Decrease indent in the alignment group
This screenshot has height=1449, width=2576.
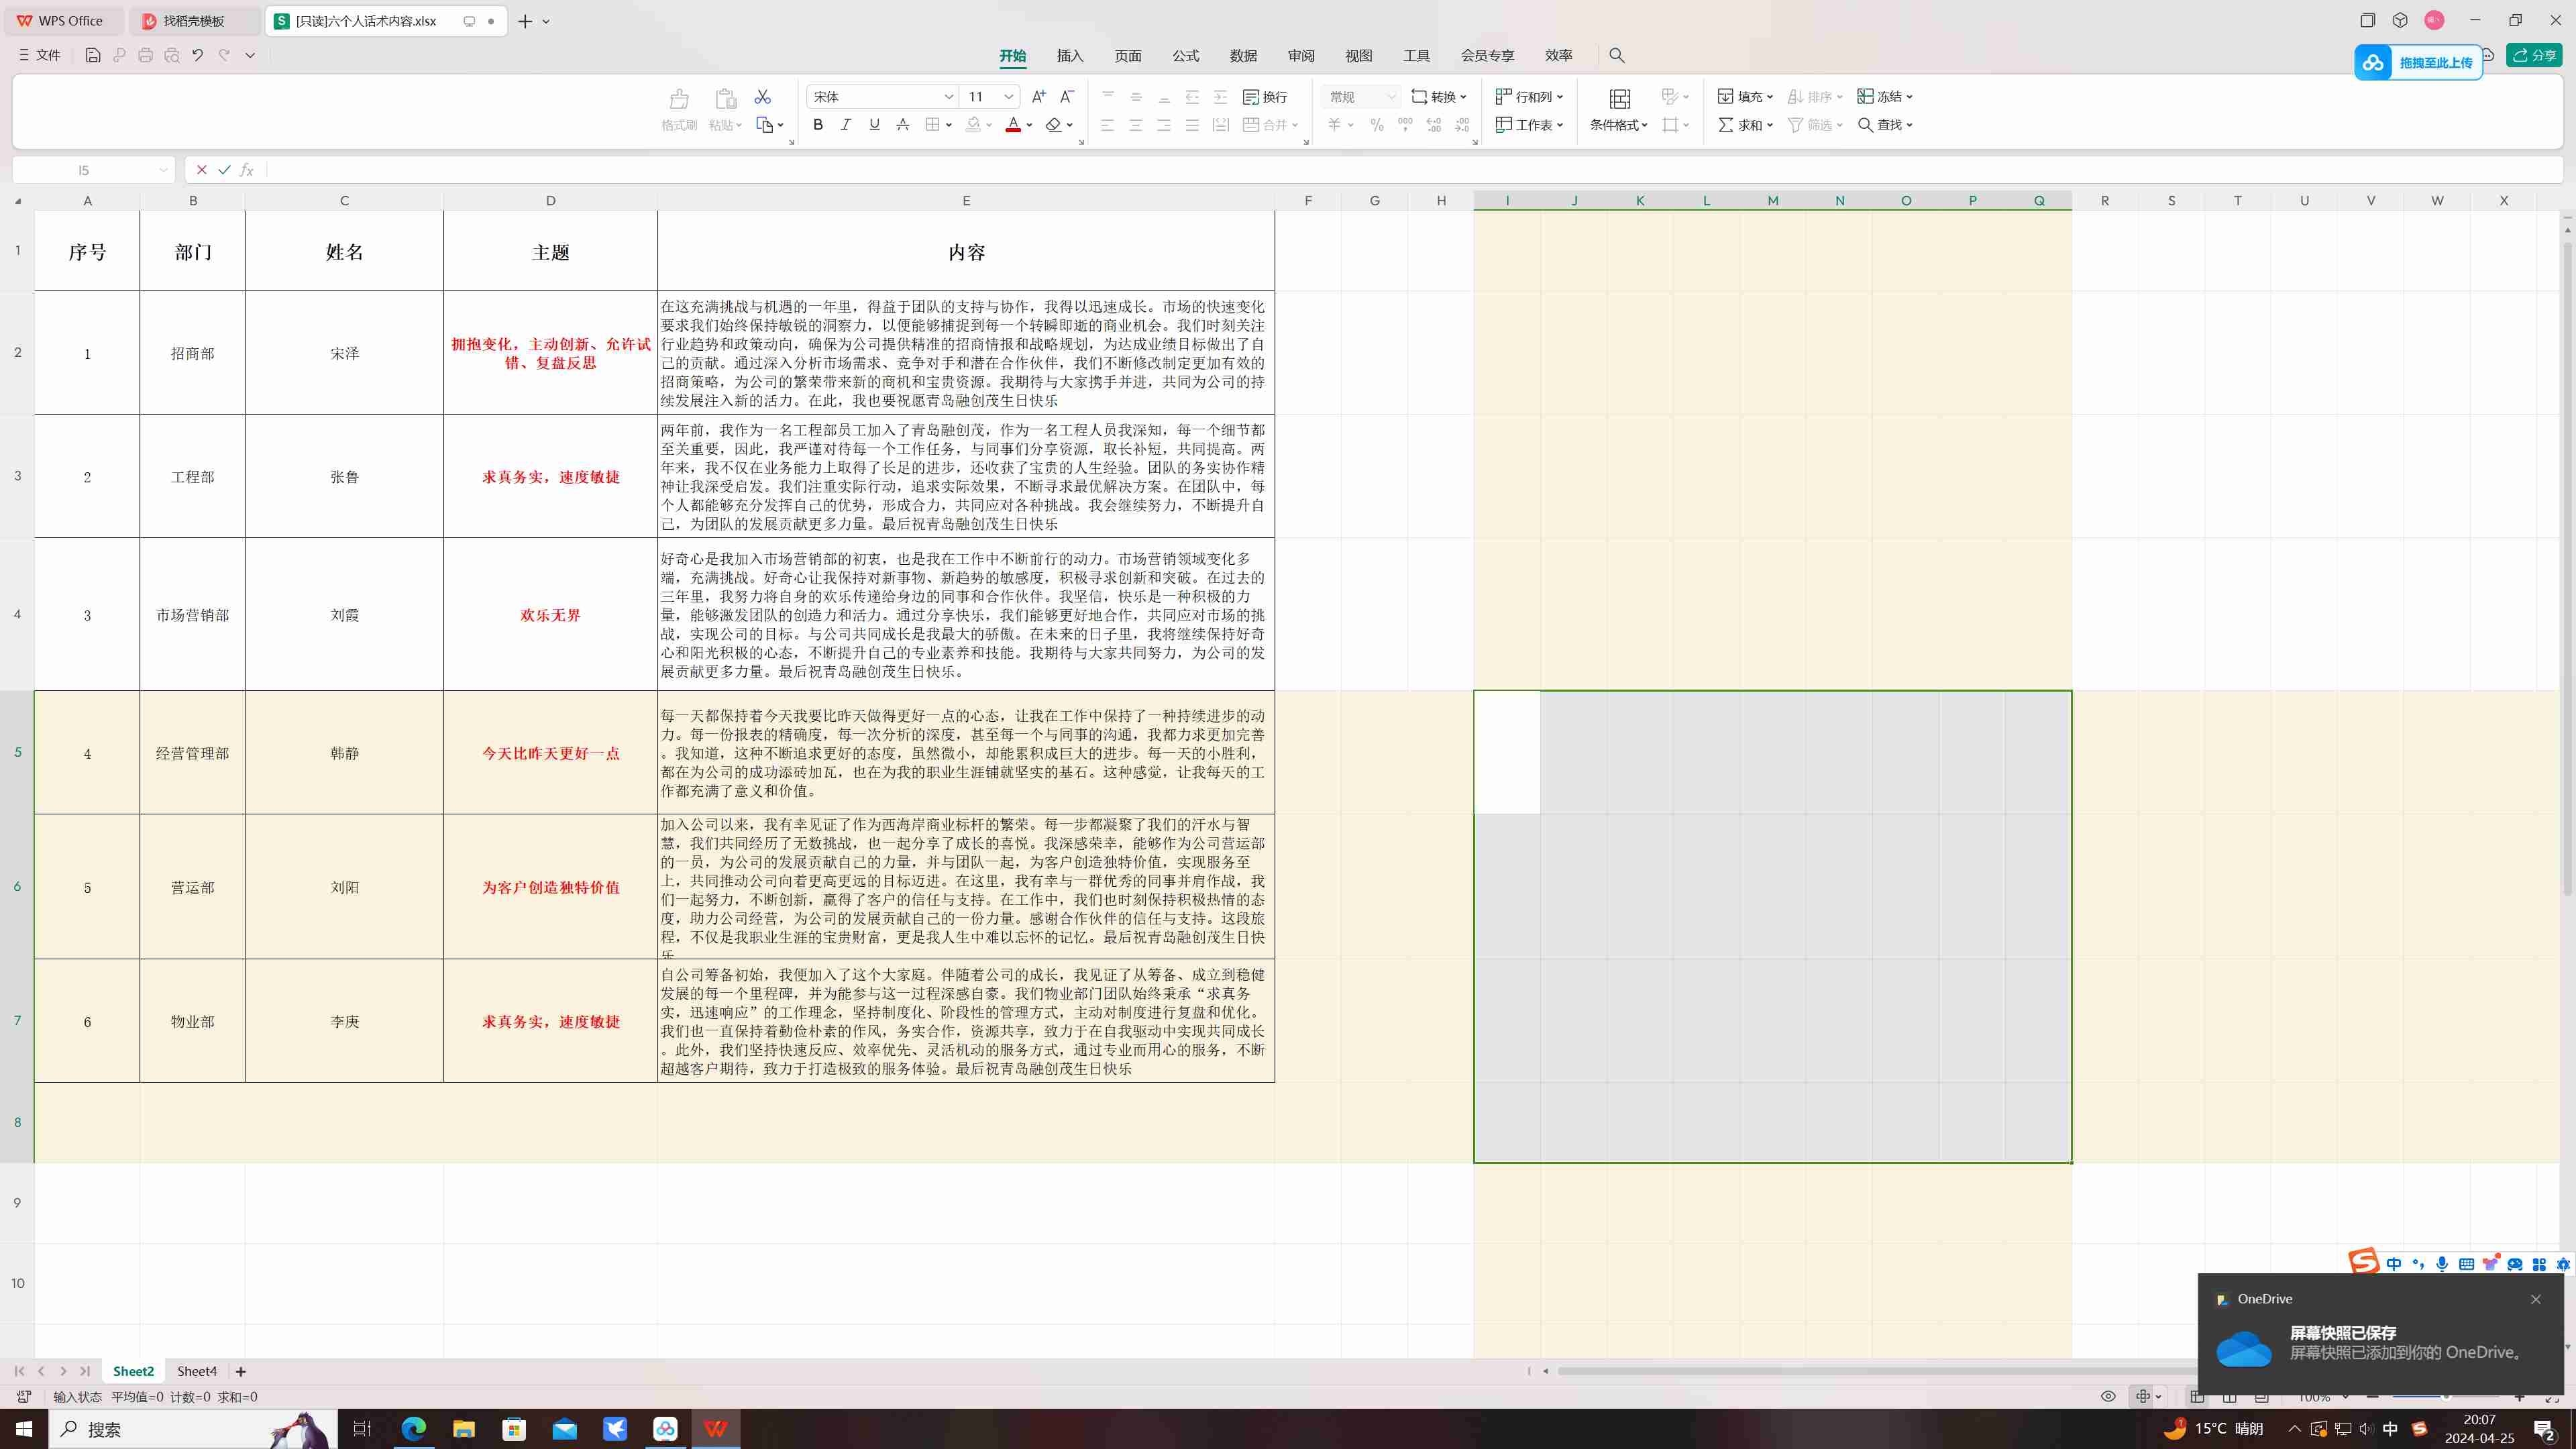pyautogui.click(x=1192, y=97)
